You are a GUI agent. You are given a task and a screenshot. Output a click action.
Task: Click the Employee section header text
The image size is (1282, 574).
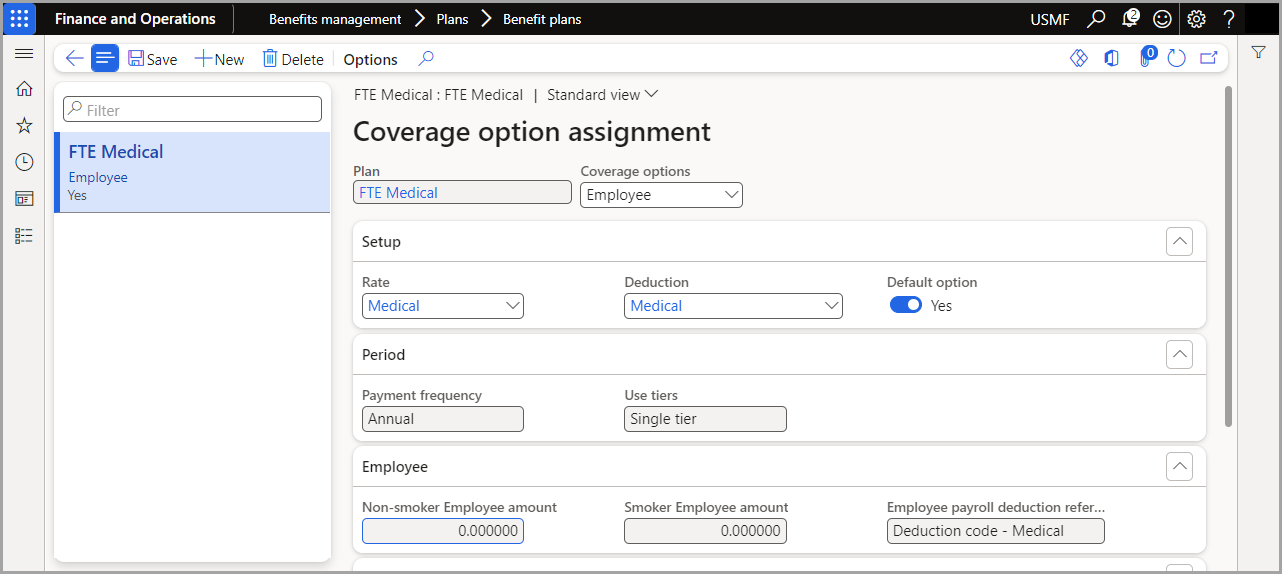[394, 466]
